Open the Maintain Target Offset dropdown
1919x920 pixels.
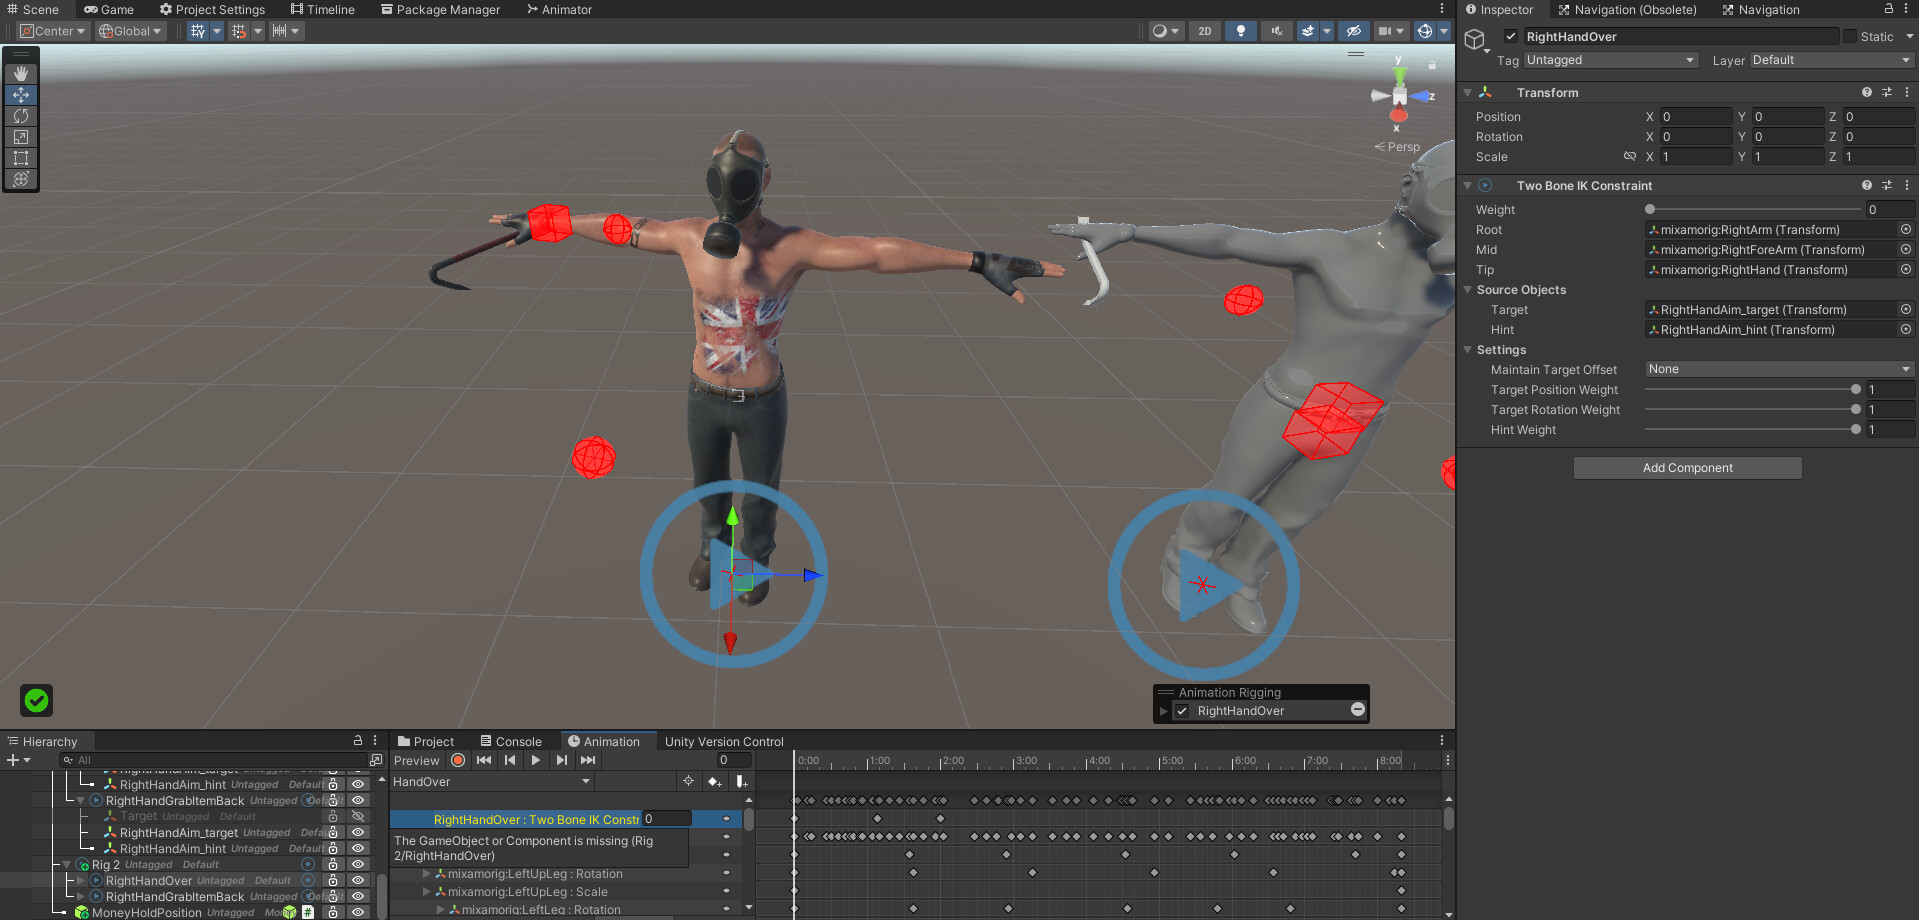(x=1778, y=368)
